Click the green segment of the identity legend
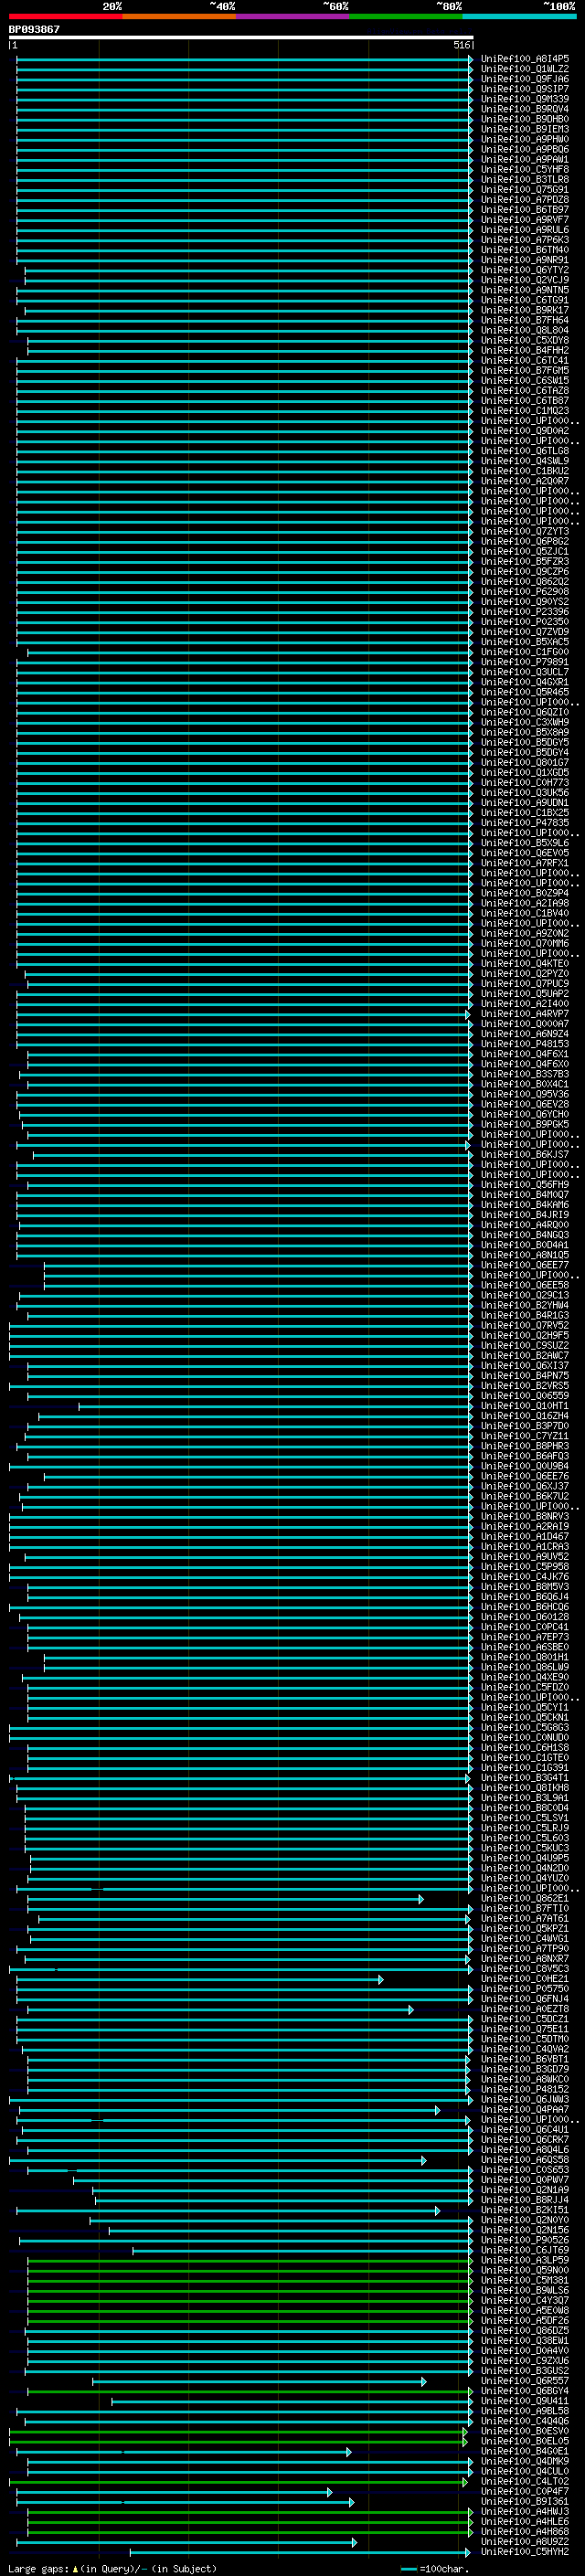Image resolution: width=585 pixels, height=2576 pixels. tap(406, 16)
